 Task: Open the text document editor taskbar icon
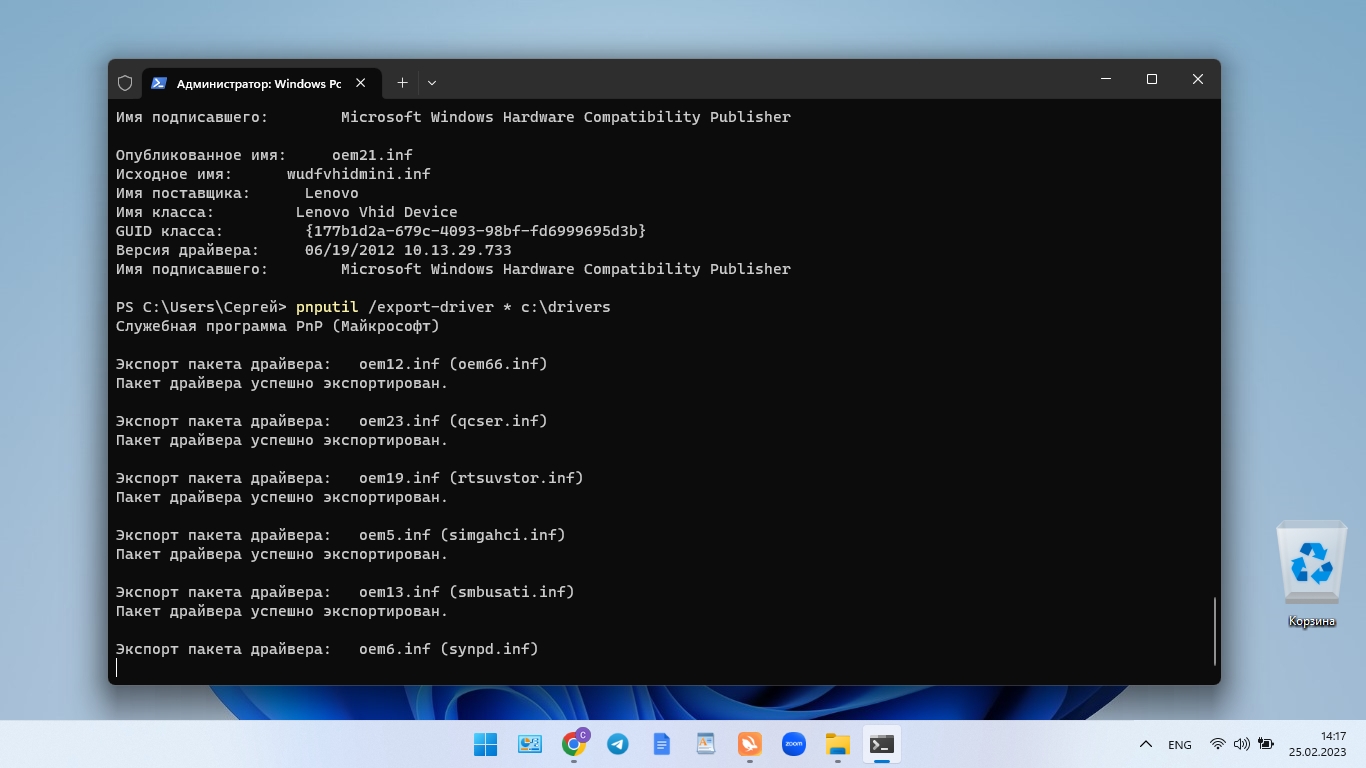(x=706, y=744)
